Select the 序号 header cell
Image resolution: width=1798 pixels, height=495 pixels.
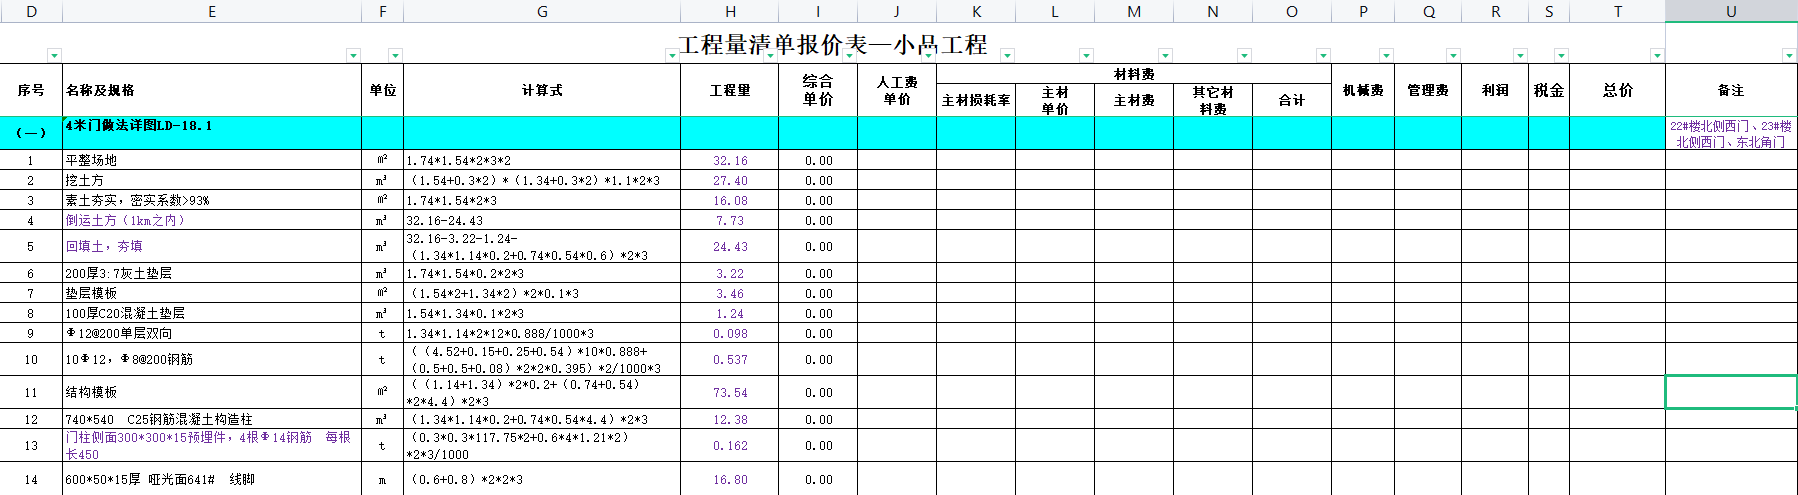(31, 90)
